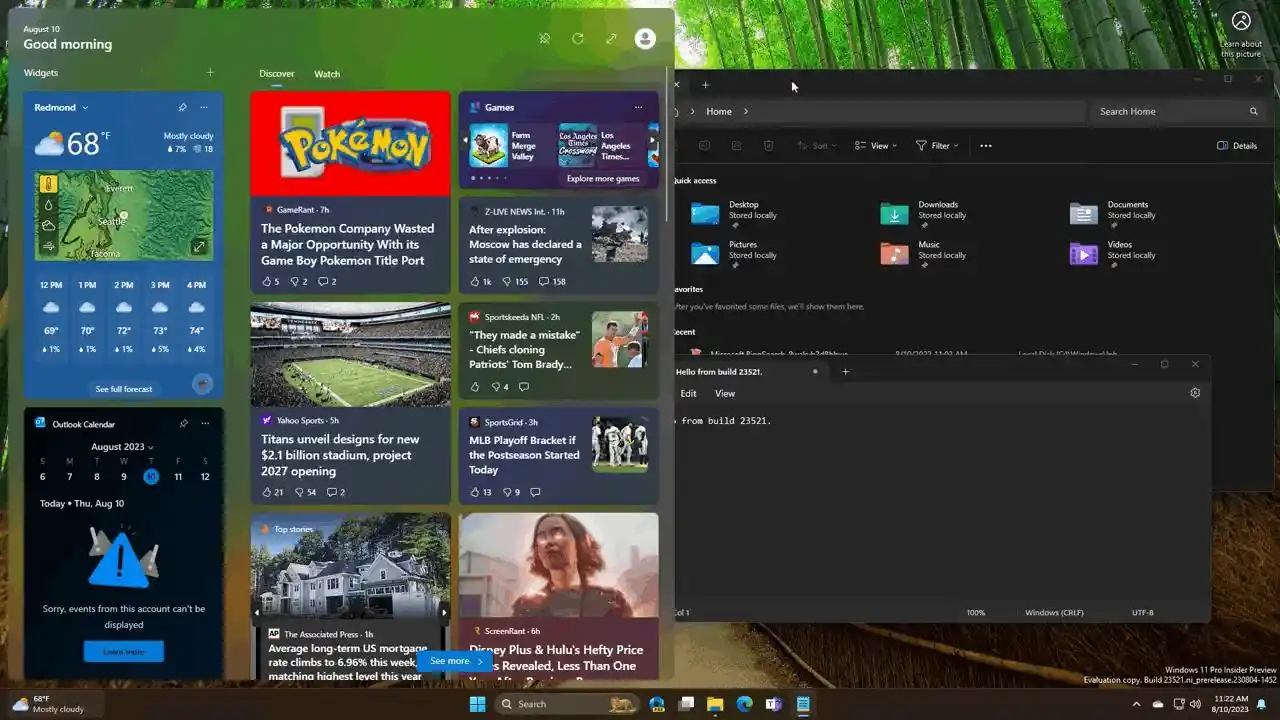The image size is (1280, 720).
Task: Pin the weather widget
Action: point(182,107)
